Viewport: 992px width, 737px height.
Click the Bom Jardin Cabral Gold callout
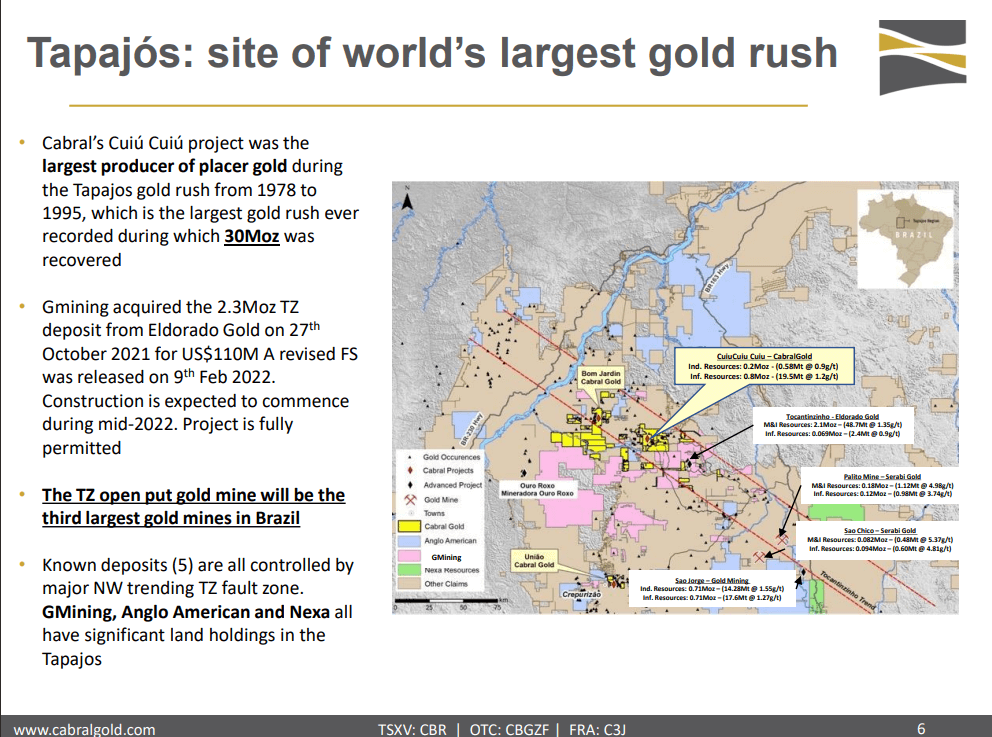pyautogui.click(x=600, y=378)
